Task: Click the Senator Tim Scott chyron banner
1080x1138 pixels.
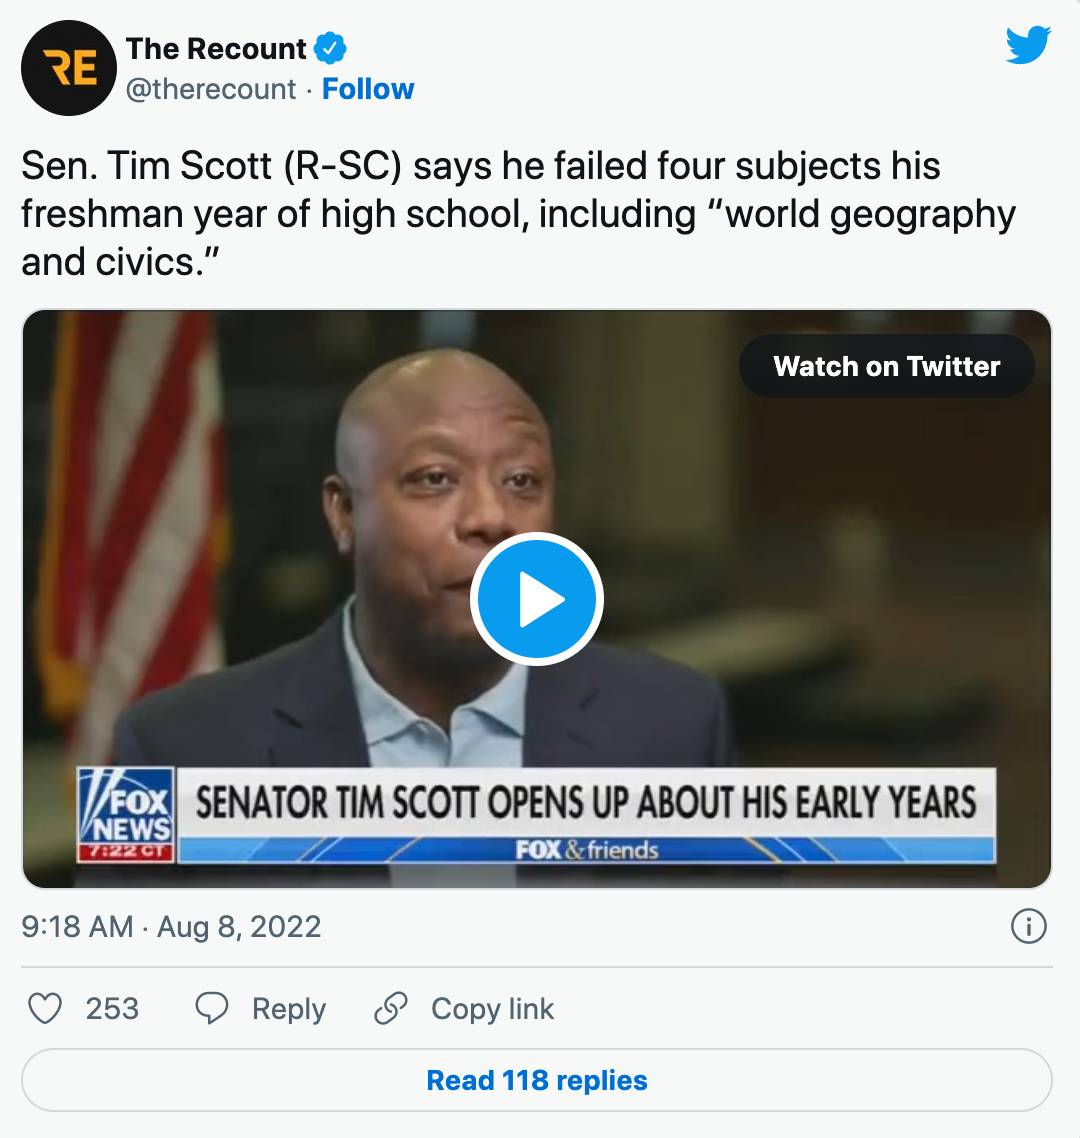Action: 585,803
